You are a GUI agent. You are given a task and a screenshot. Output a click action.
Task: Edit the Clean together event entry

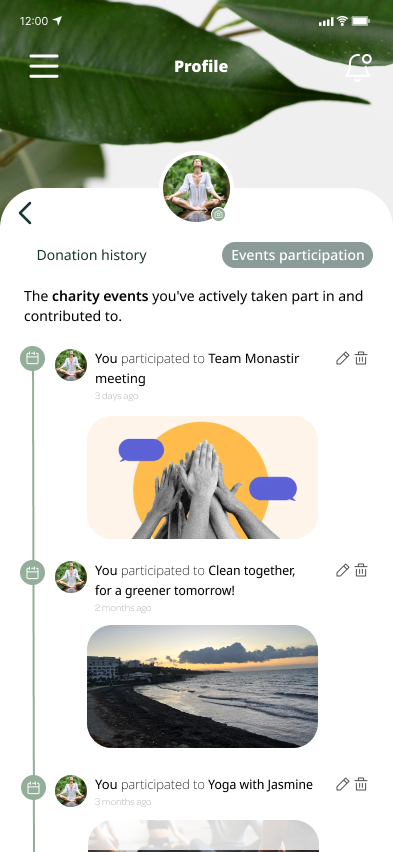coord(342,570)
